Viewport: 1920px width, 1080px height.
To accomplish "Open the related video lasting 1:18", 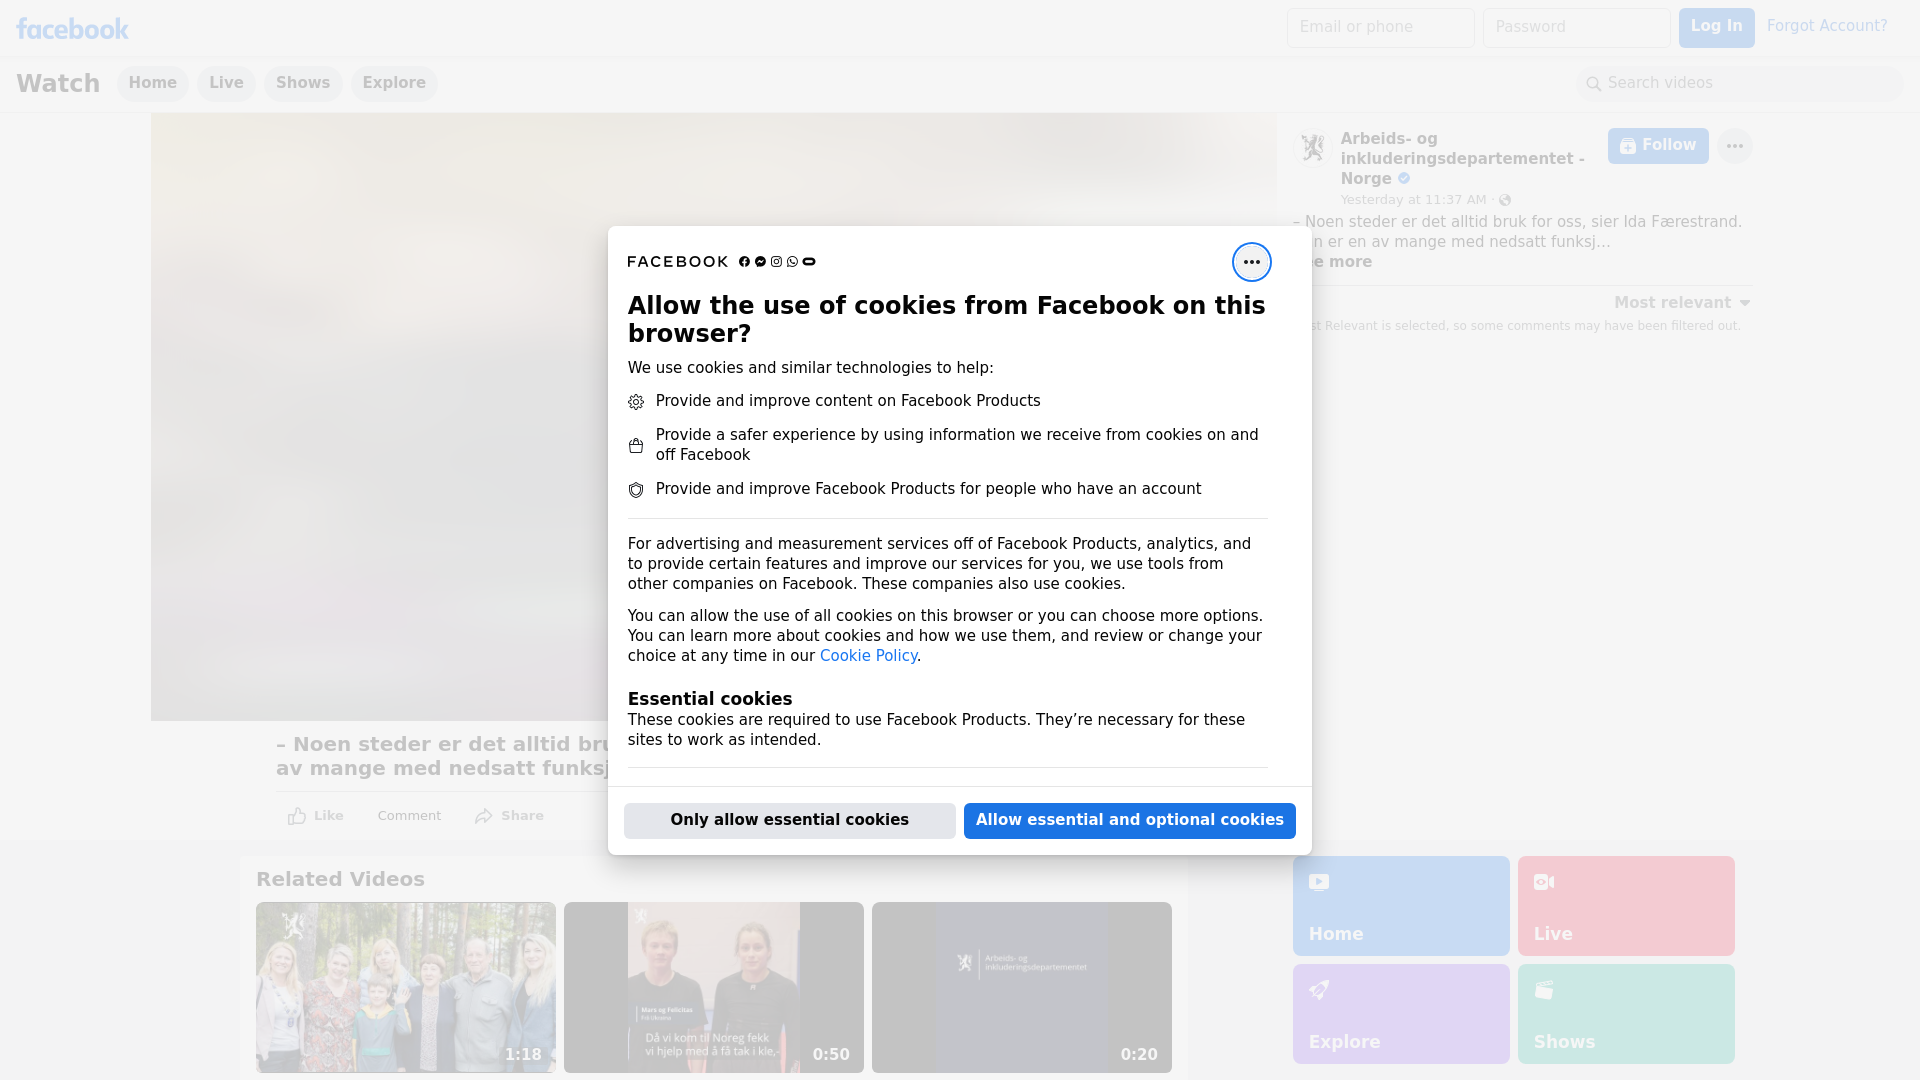I will coord(406,988).
